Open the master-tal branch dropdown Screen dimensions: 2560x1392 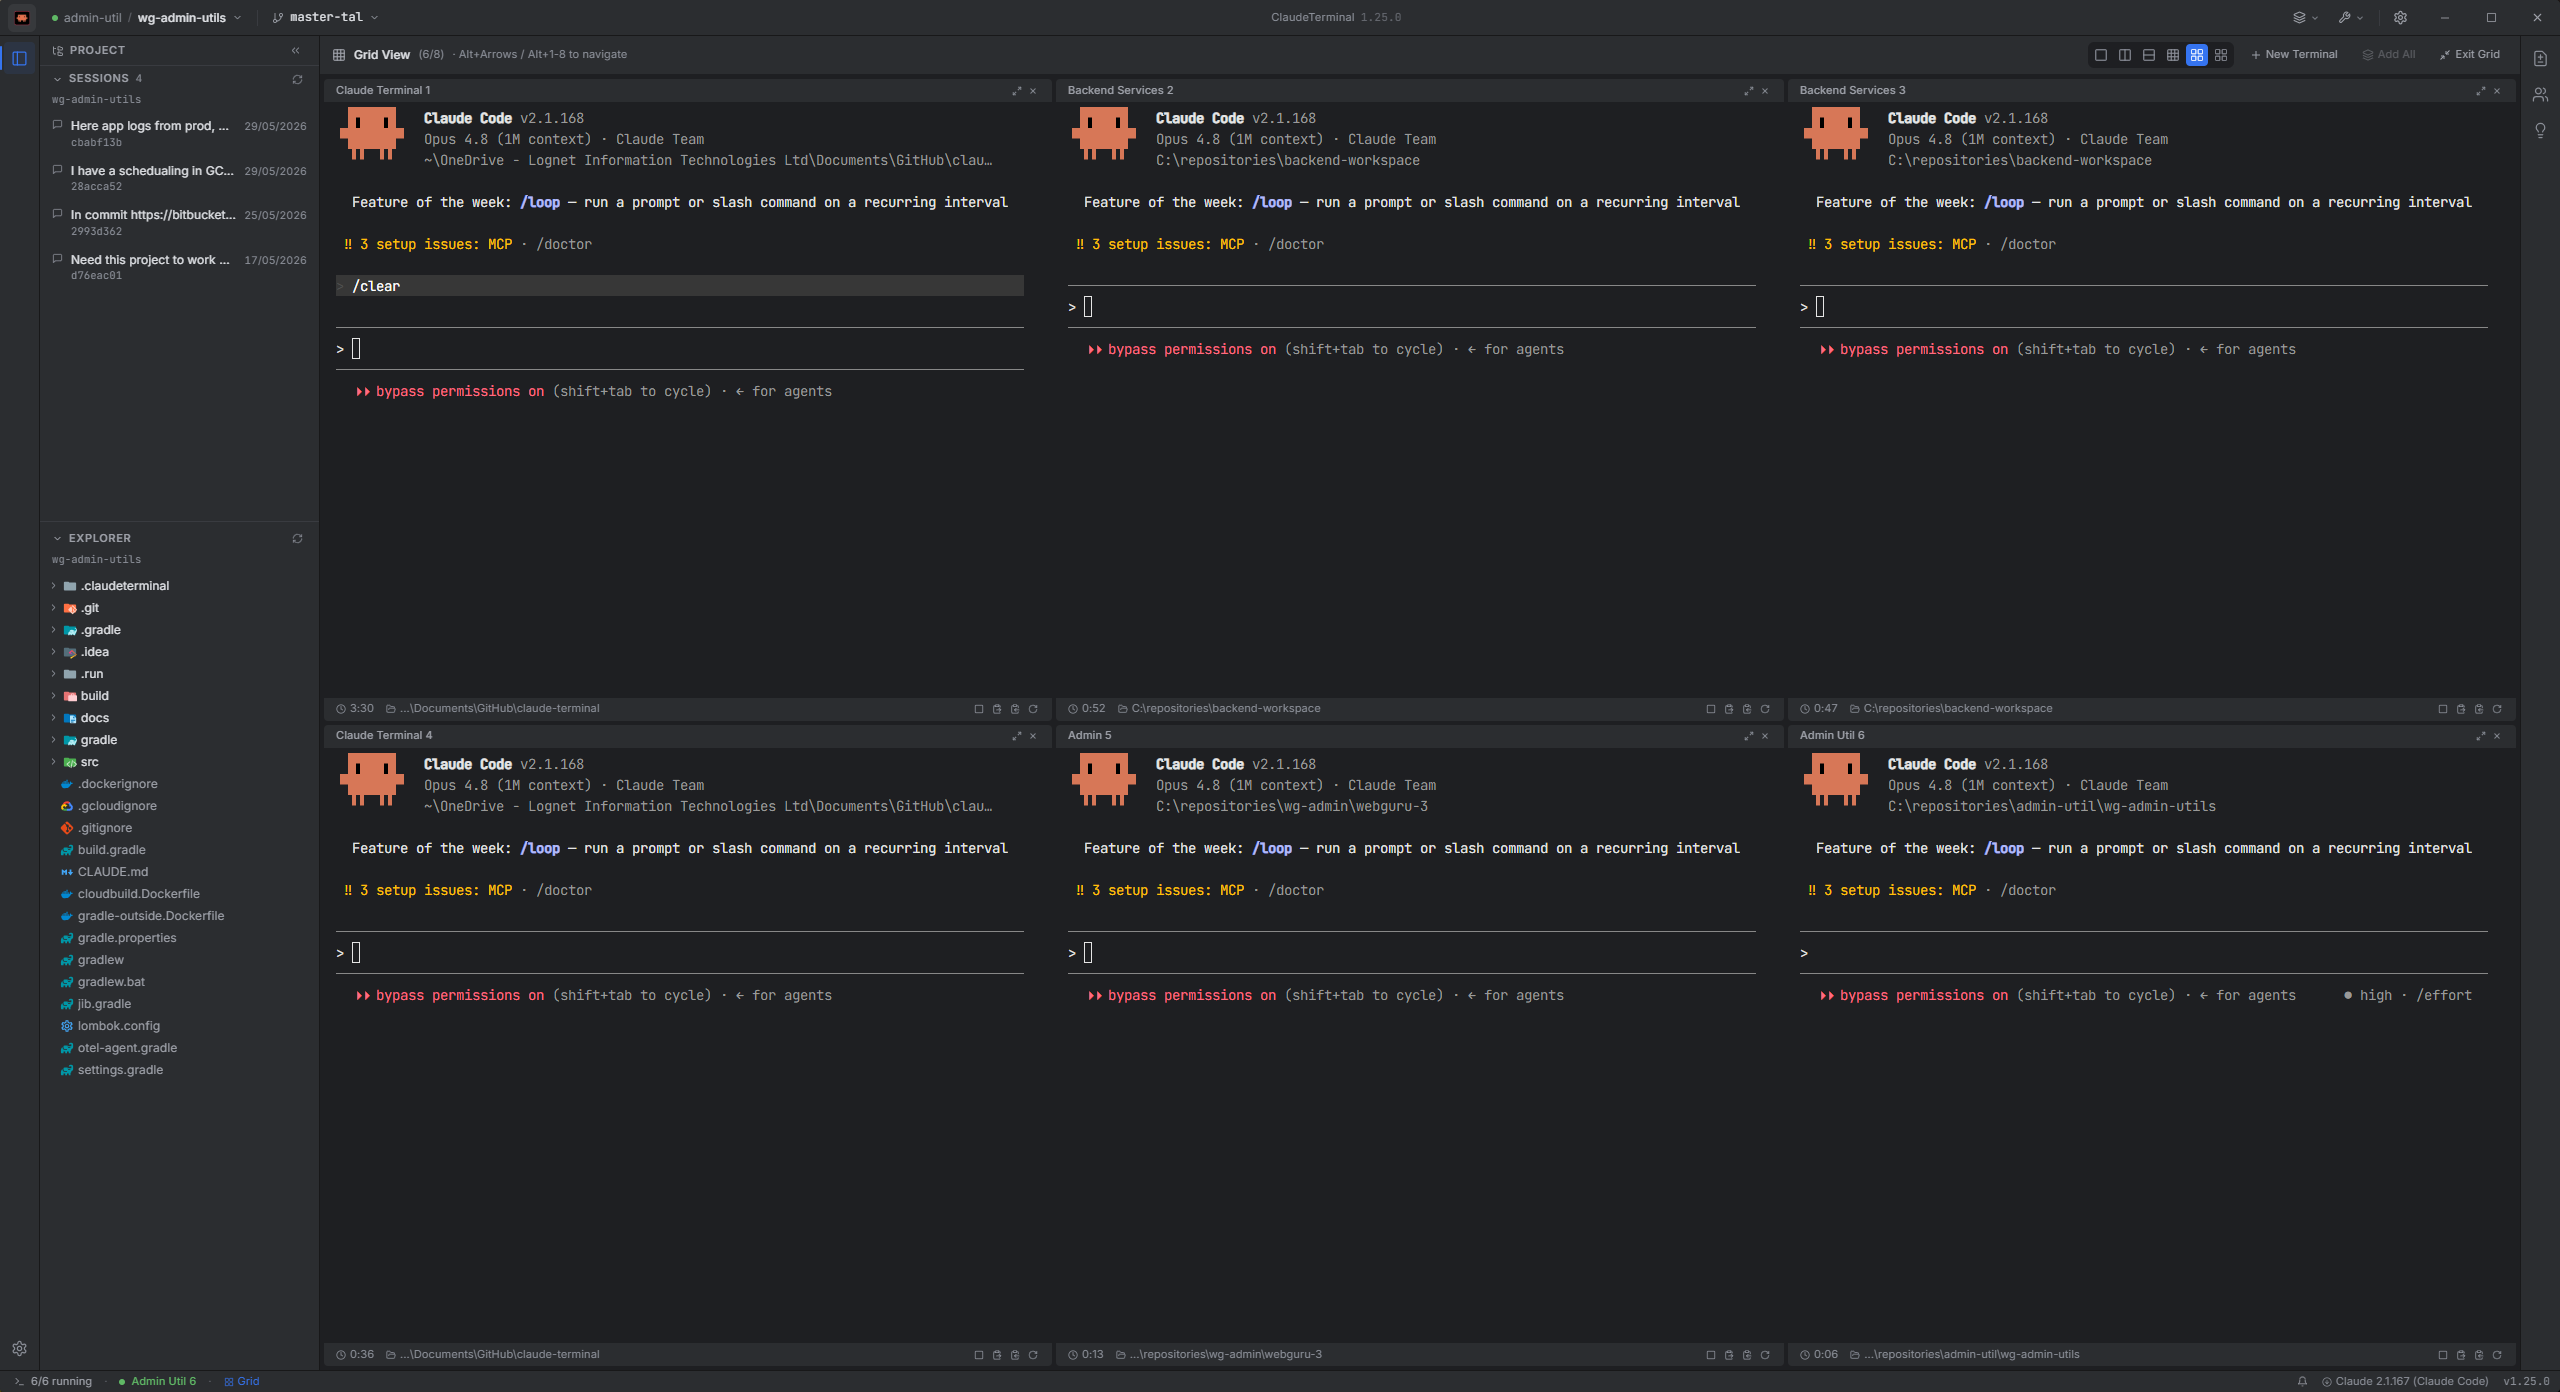click(326, 17)
